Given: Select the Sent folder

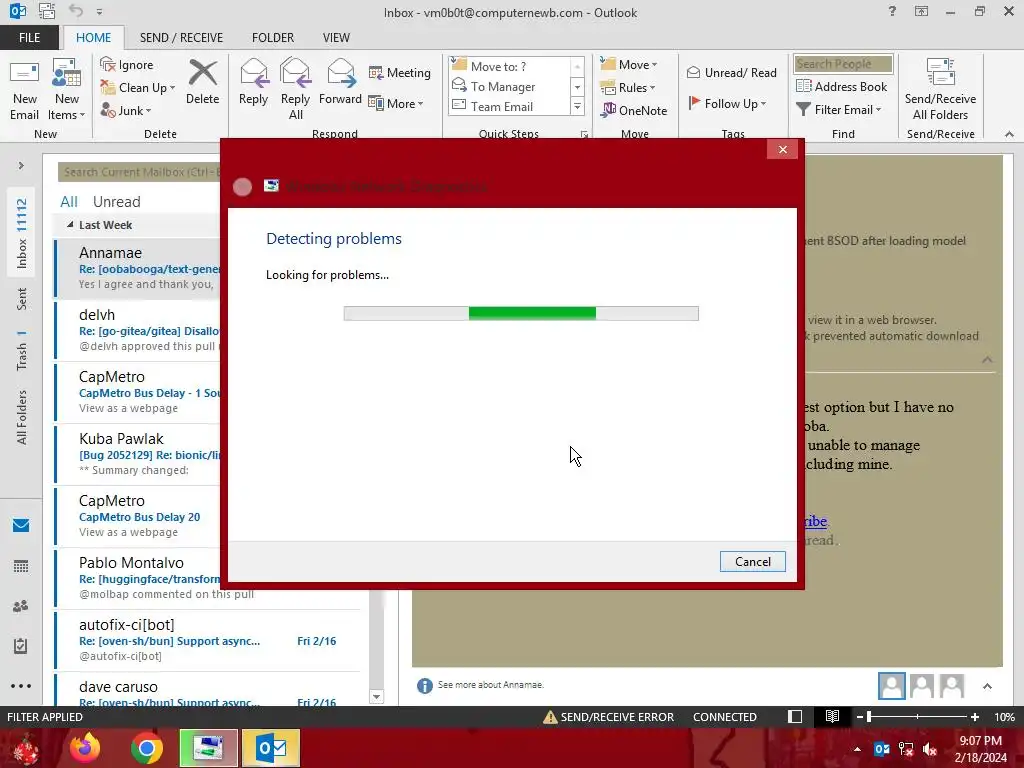Looking at the screenshot, I should [x=22, y=299].
